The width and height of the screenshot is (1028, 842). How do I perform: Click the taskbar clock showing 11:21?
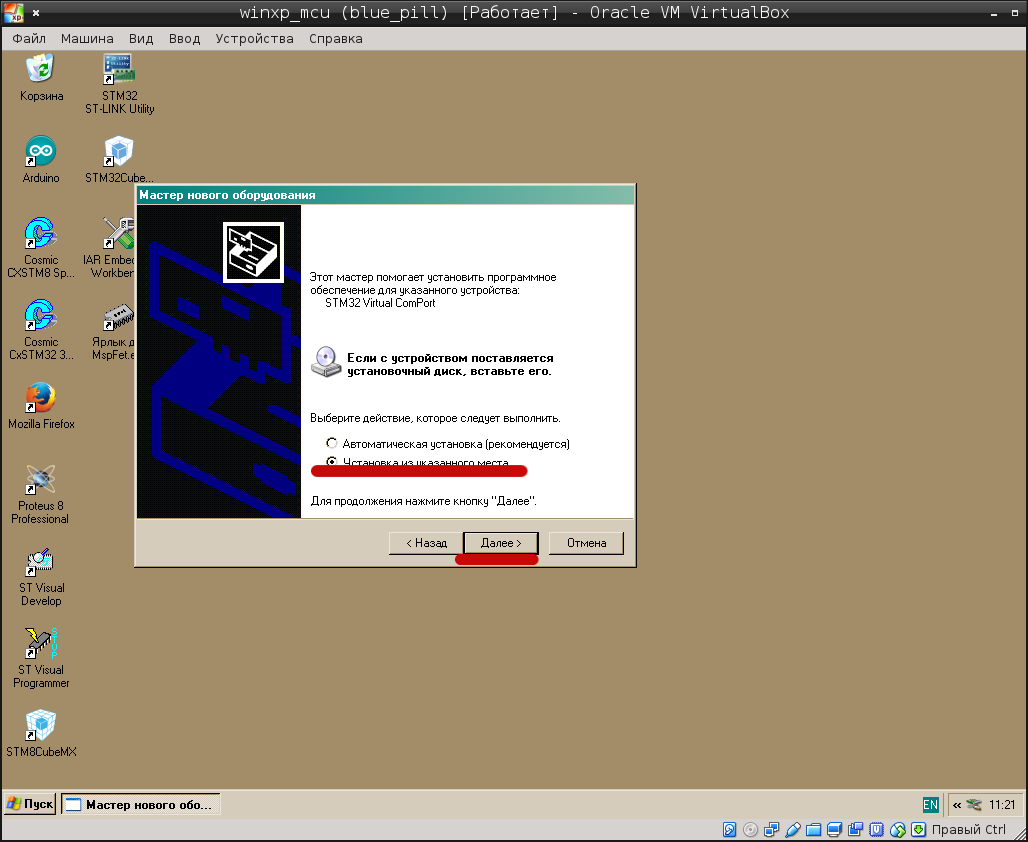[1002, 805]
